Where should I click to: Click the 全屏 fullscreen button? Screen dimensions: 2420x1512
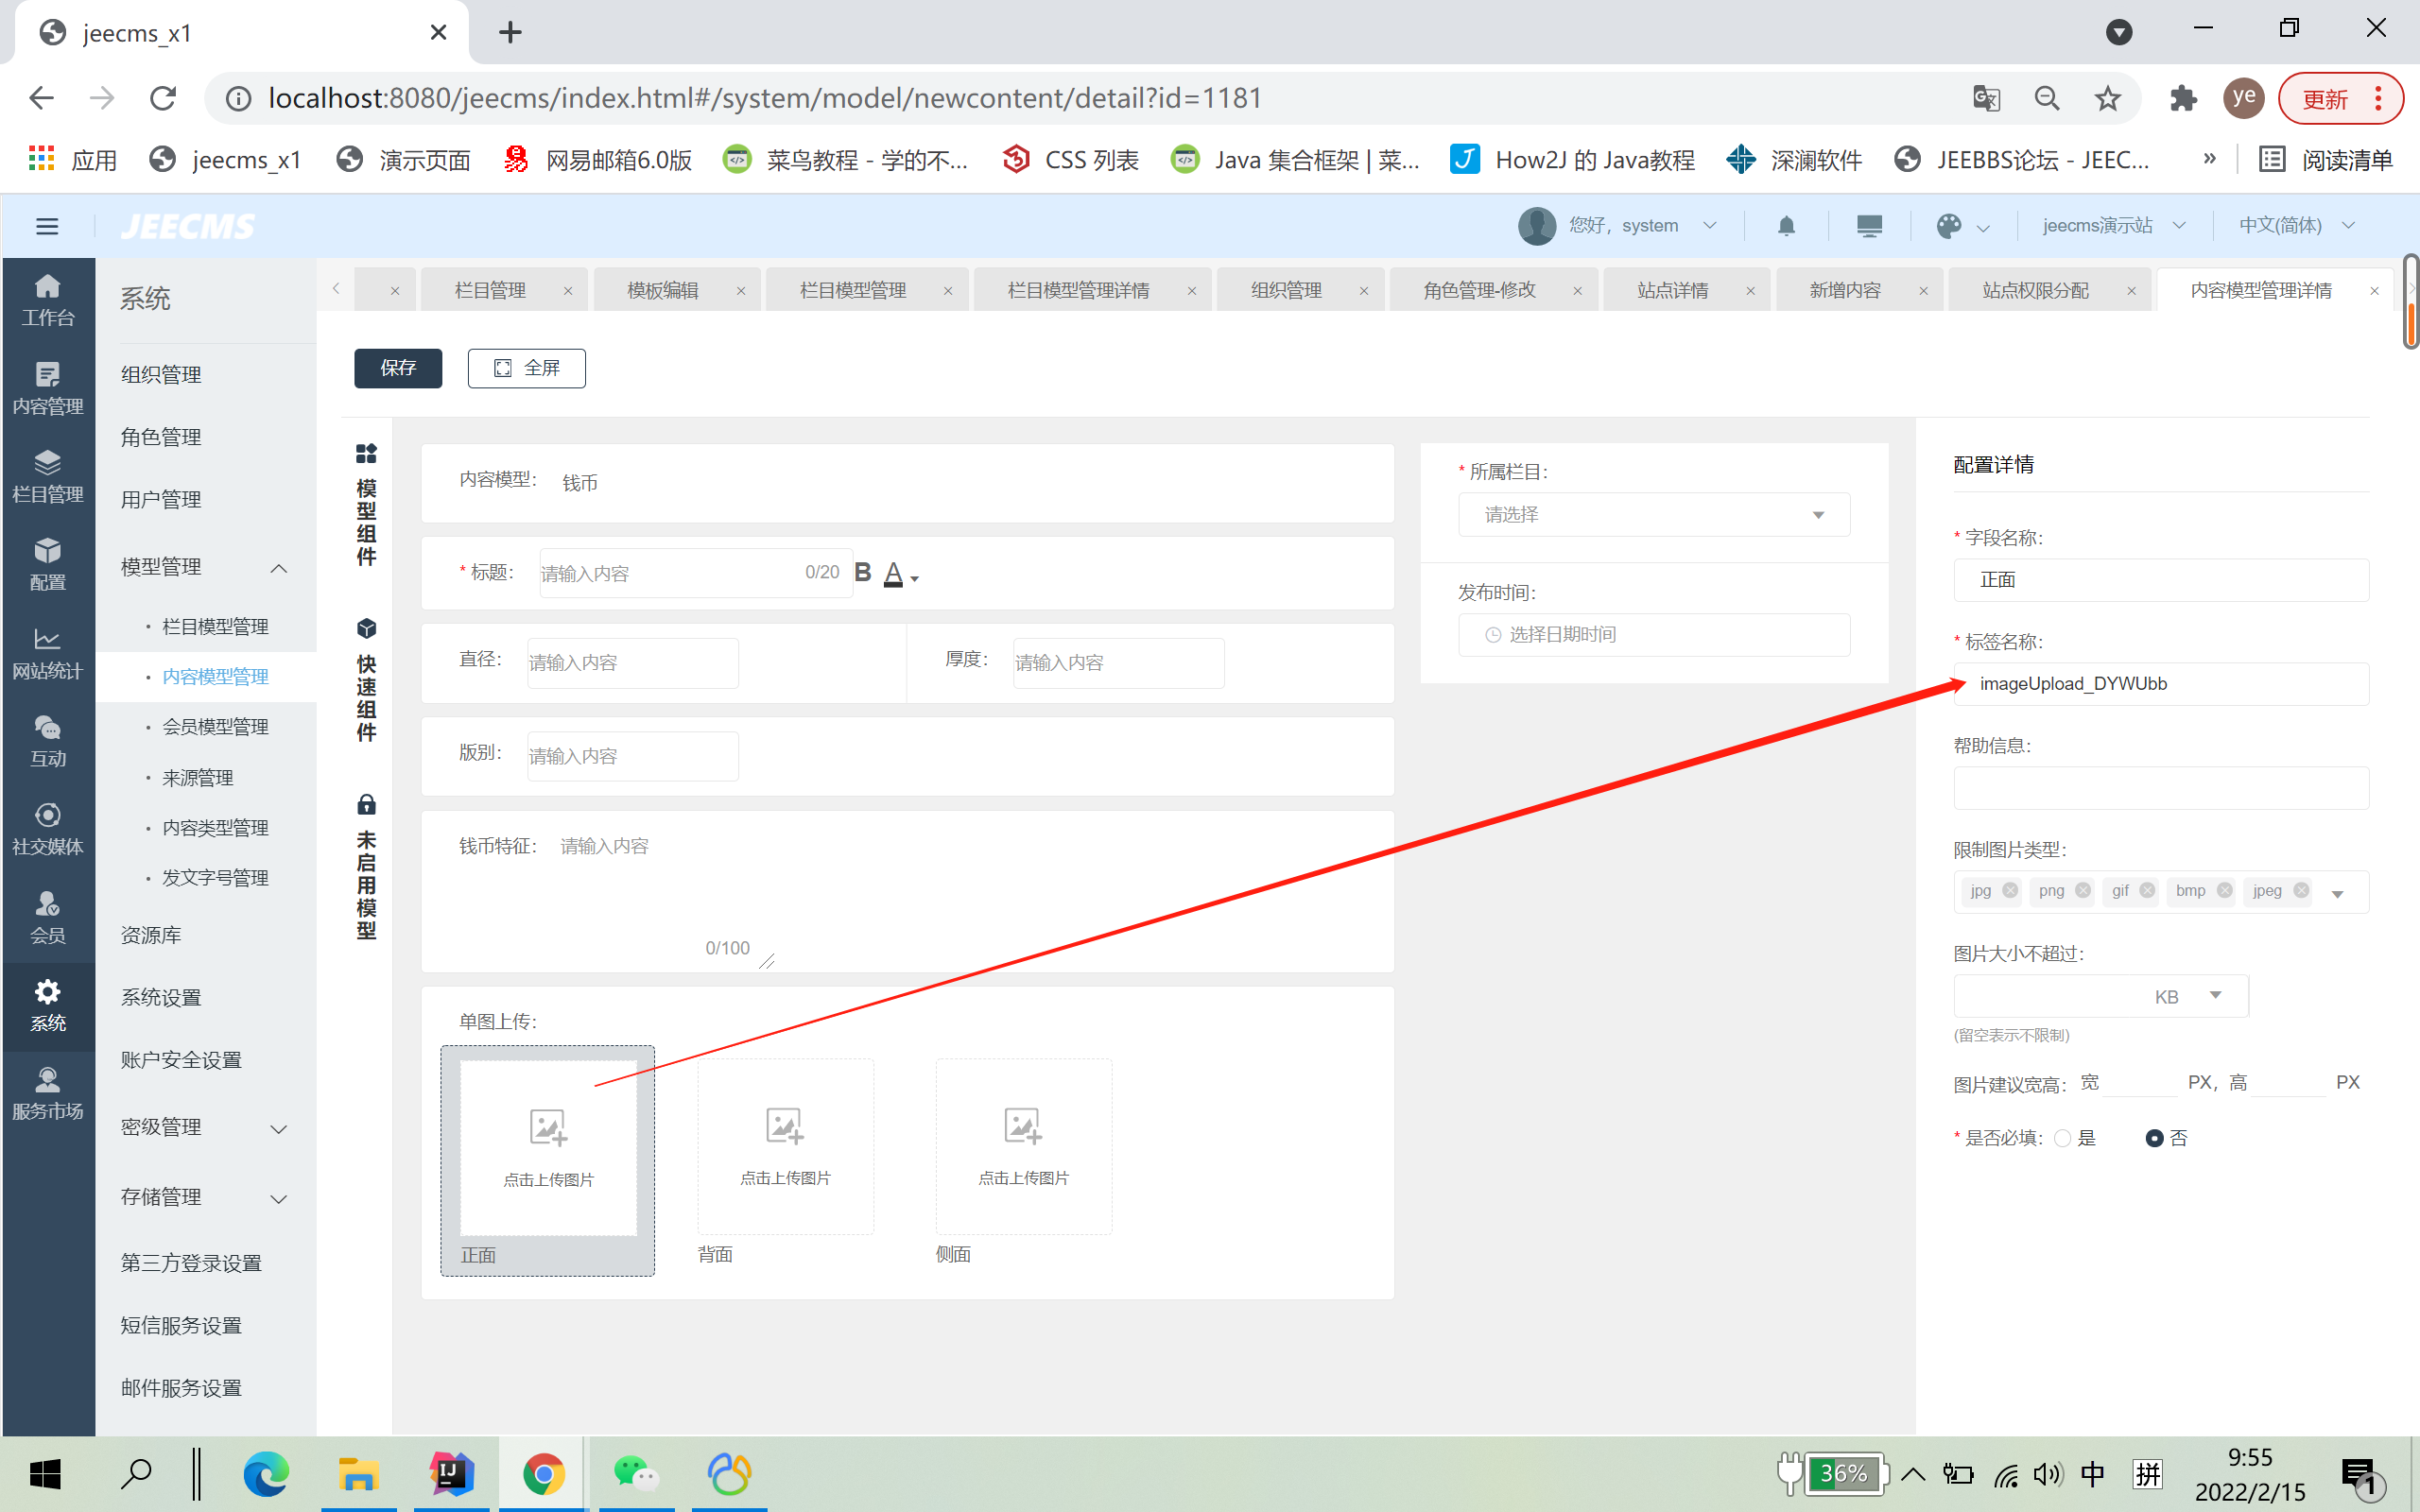526,368
